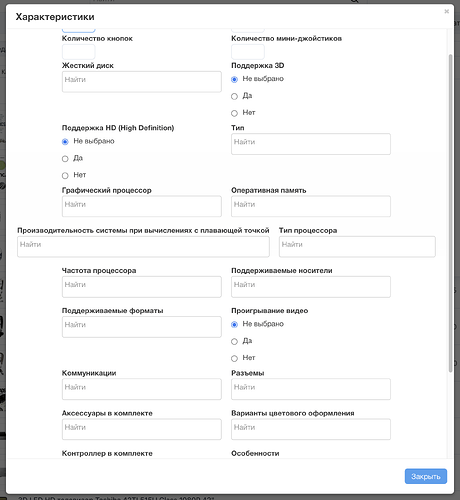Click the Разъемы search field
Screen dimensions: 460x500
(x=311, y=389)
